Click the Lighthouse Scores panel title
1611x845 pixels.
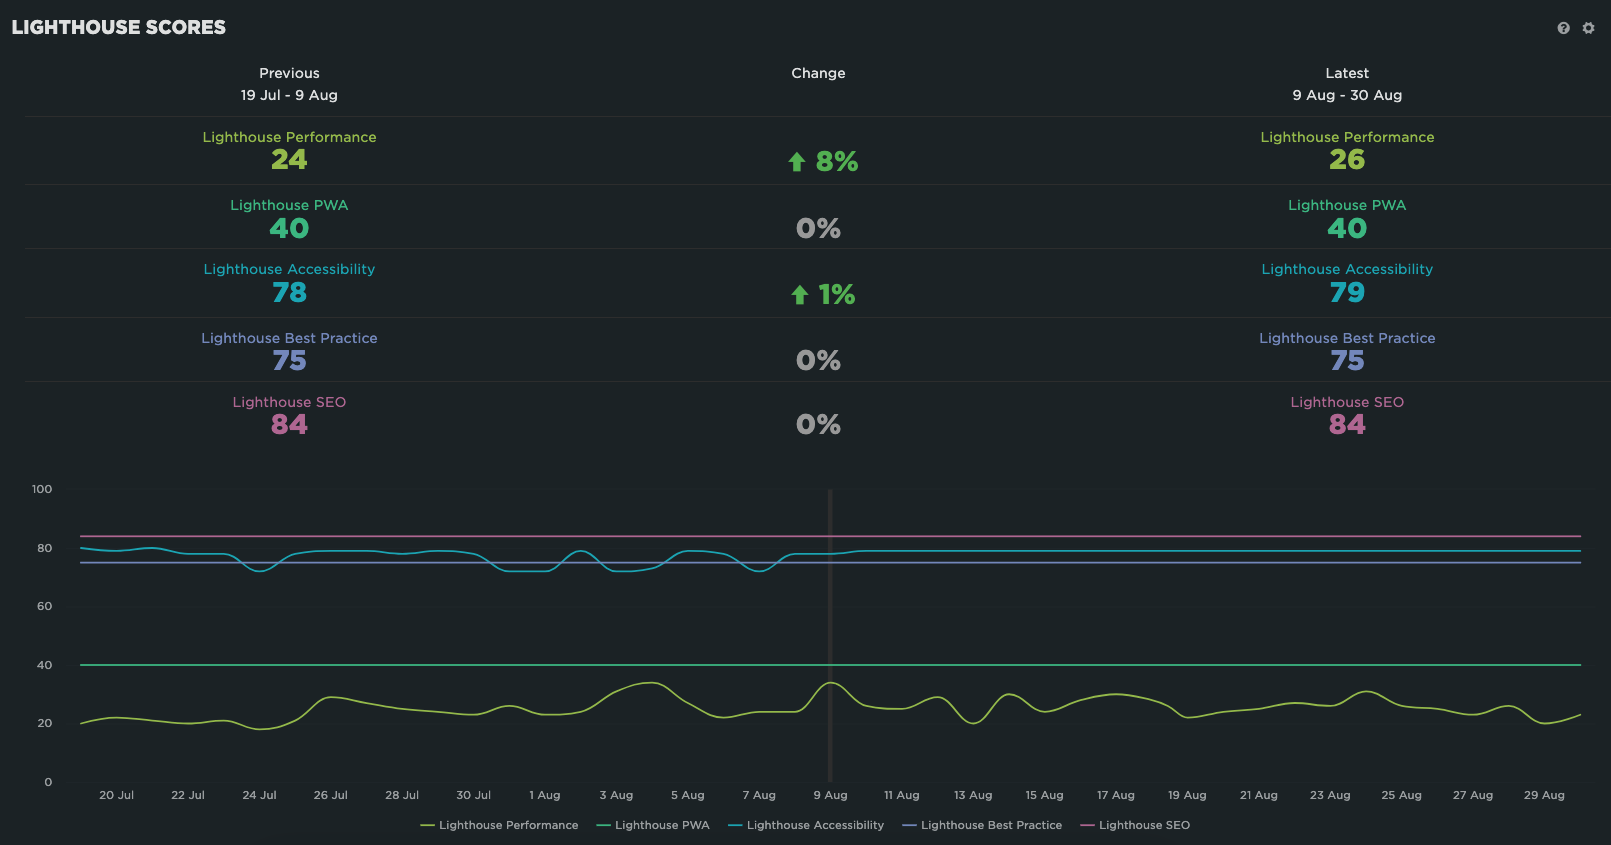coord(119,28)
